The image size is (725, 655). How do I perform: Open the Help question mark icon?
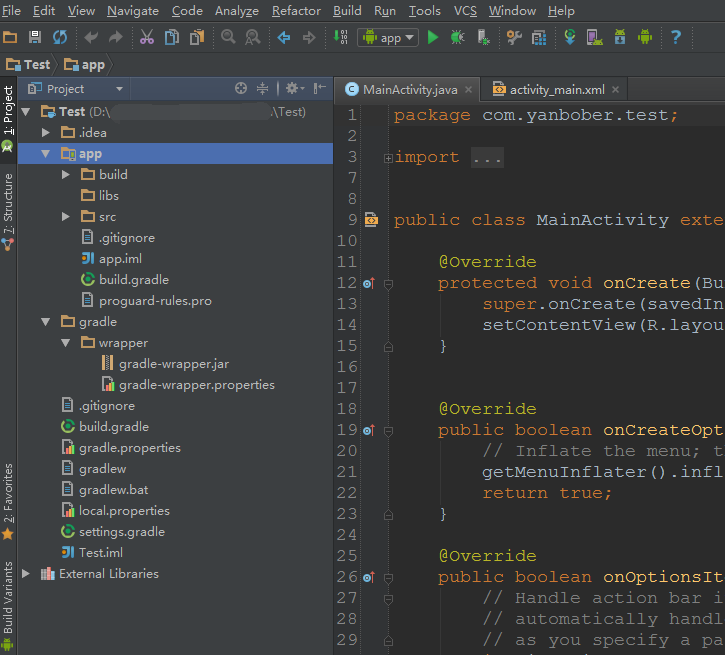(x=676, y=37)
